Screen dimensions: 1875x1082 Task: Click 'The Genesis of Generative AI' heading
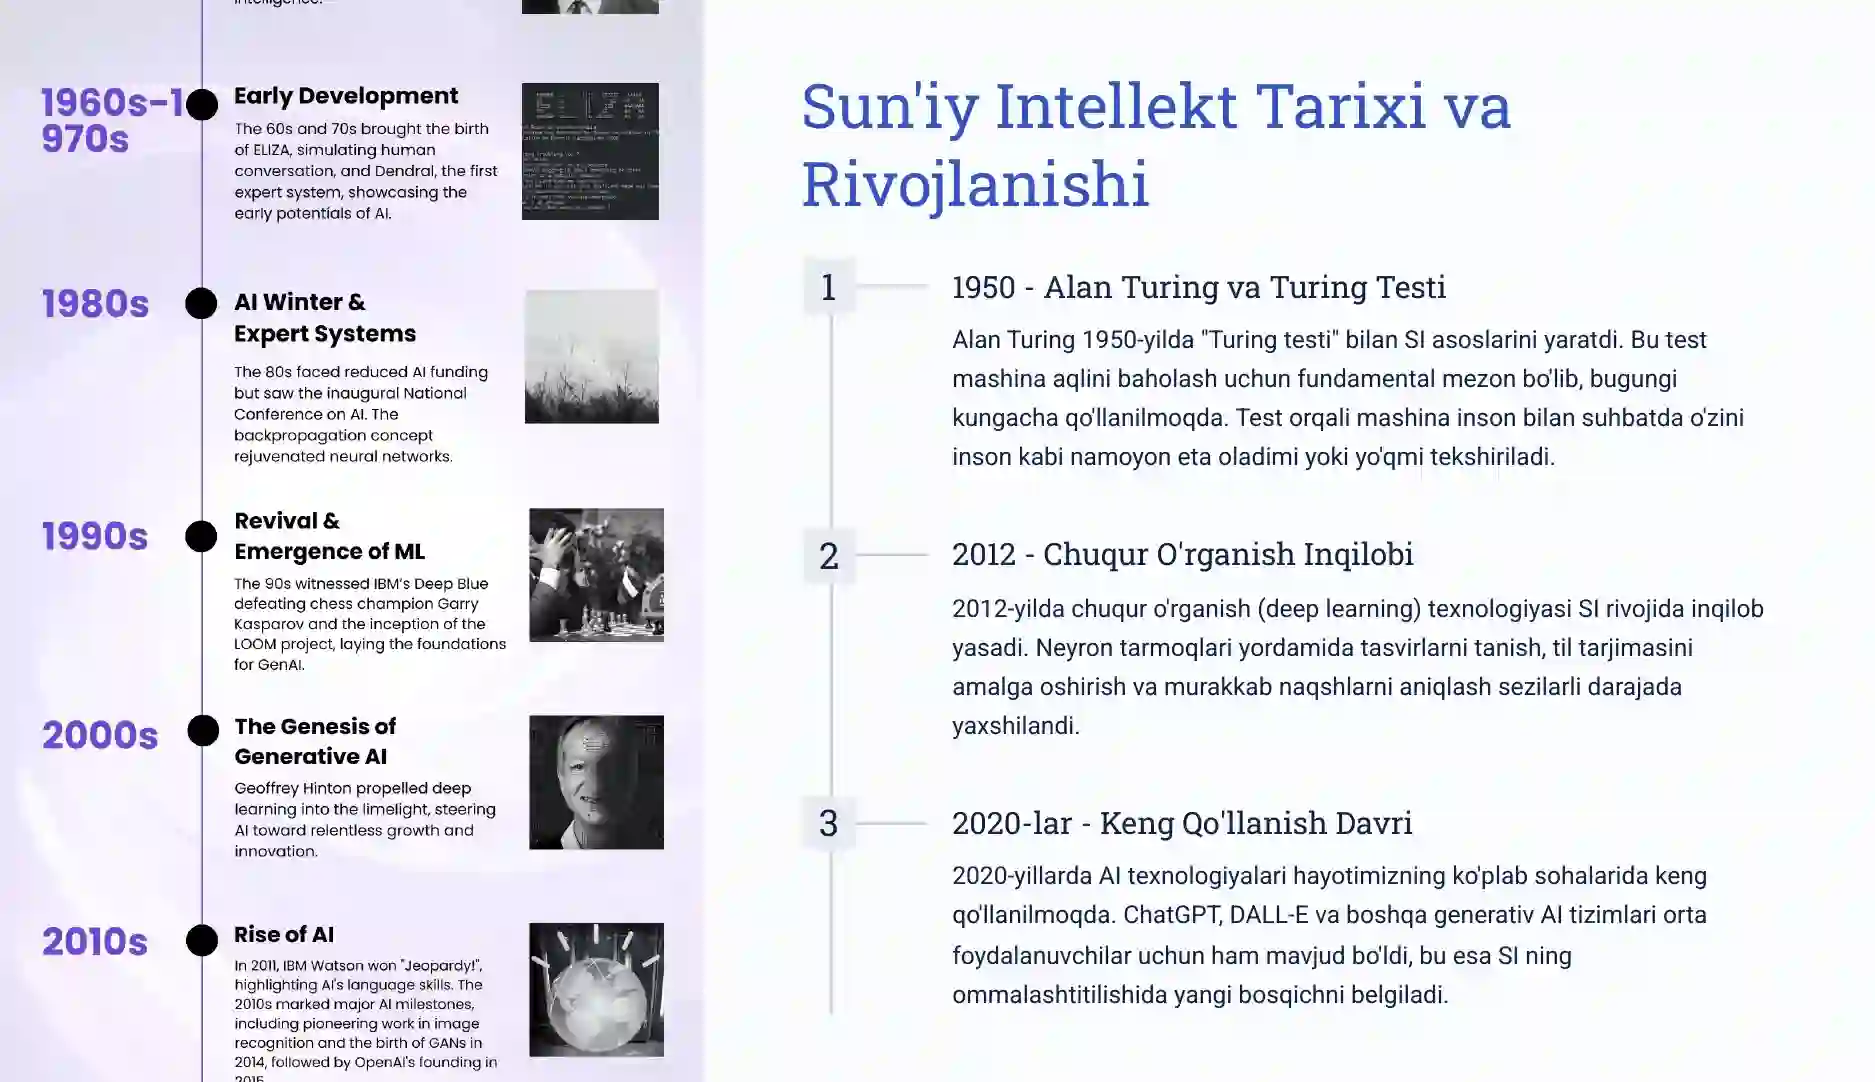coord(315,741)
